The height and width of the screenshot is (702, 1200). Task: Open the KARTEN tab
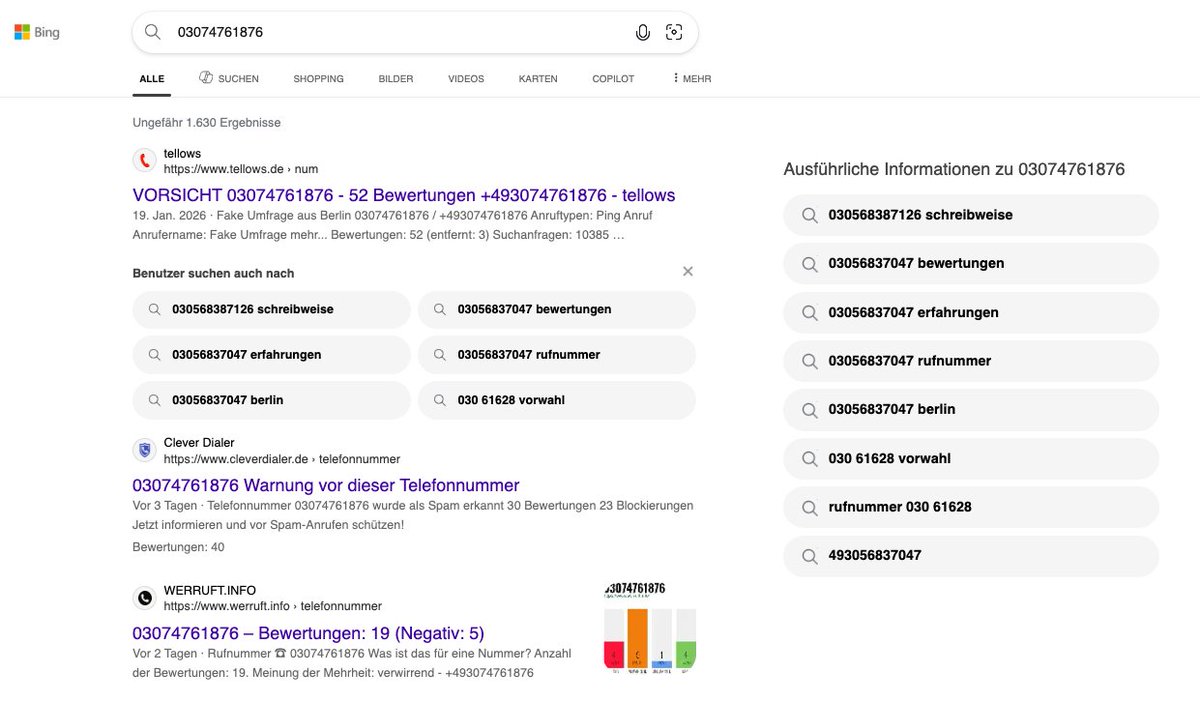point(538,79)
